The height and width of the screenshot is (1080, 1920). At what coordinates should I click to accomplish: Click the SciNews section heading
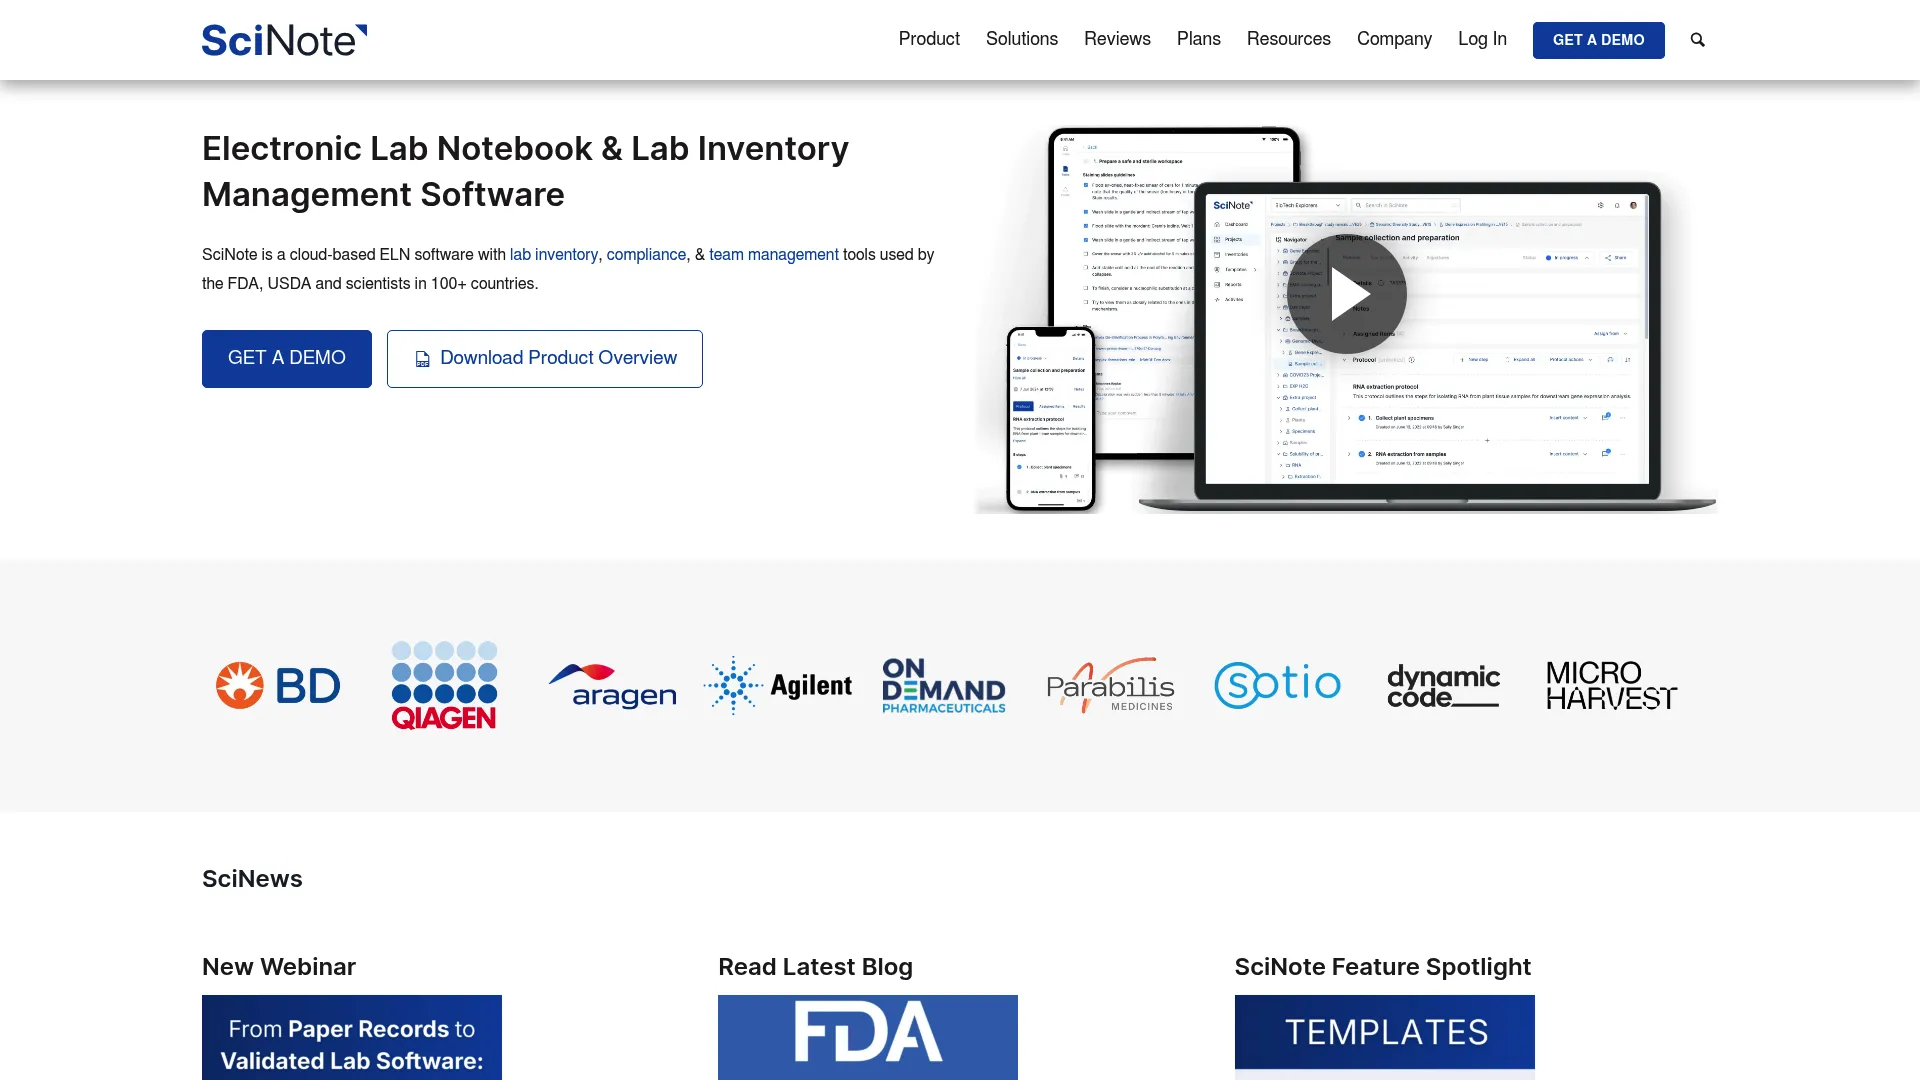coord(252,879)
